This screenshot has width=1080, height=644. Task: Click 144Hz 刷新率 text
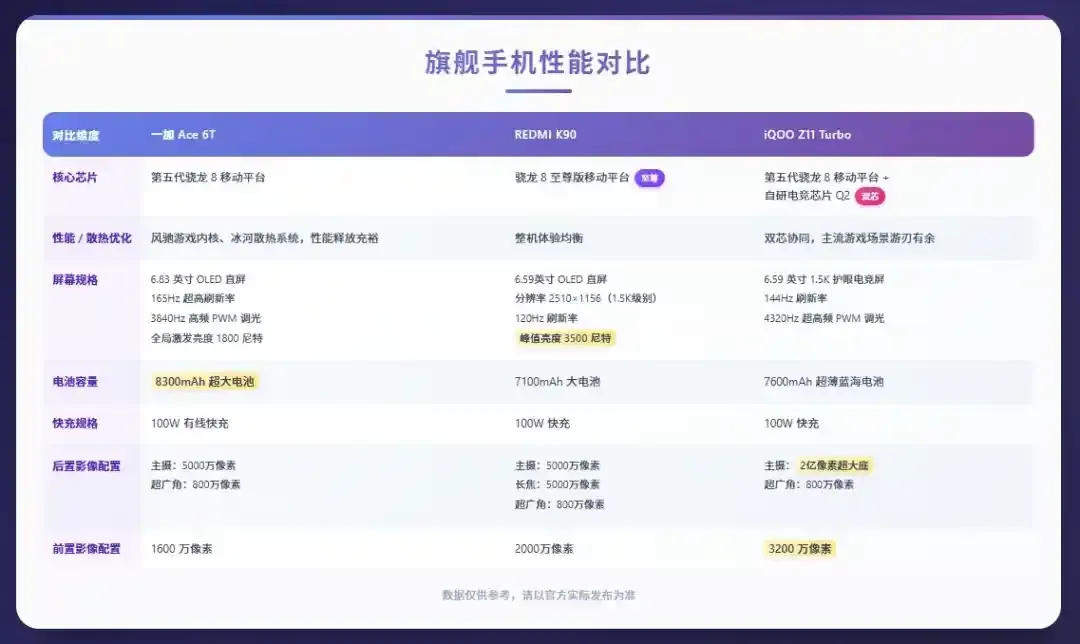point(796,298)
